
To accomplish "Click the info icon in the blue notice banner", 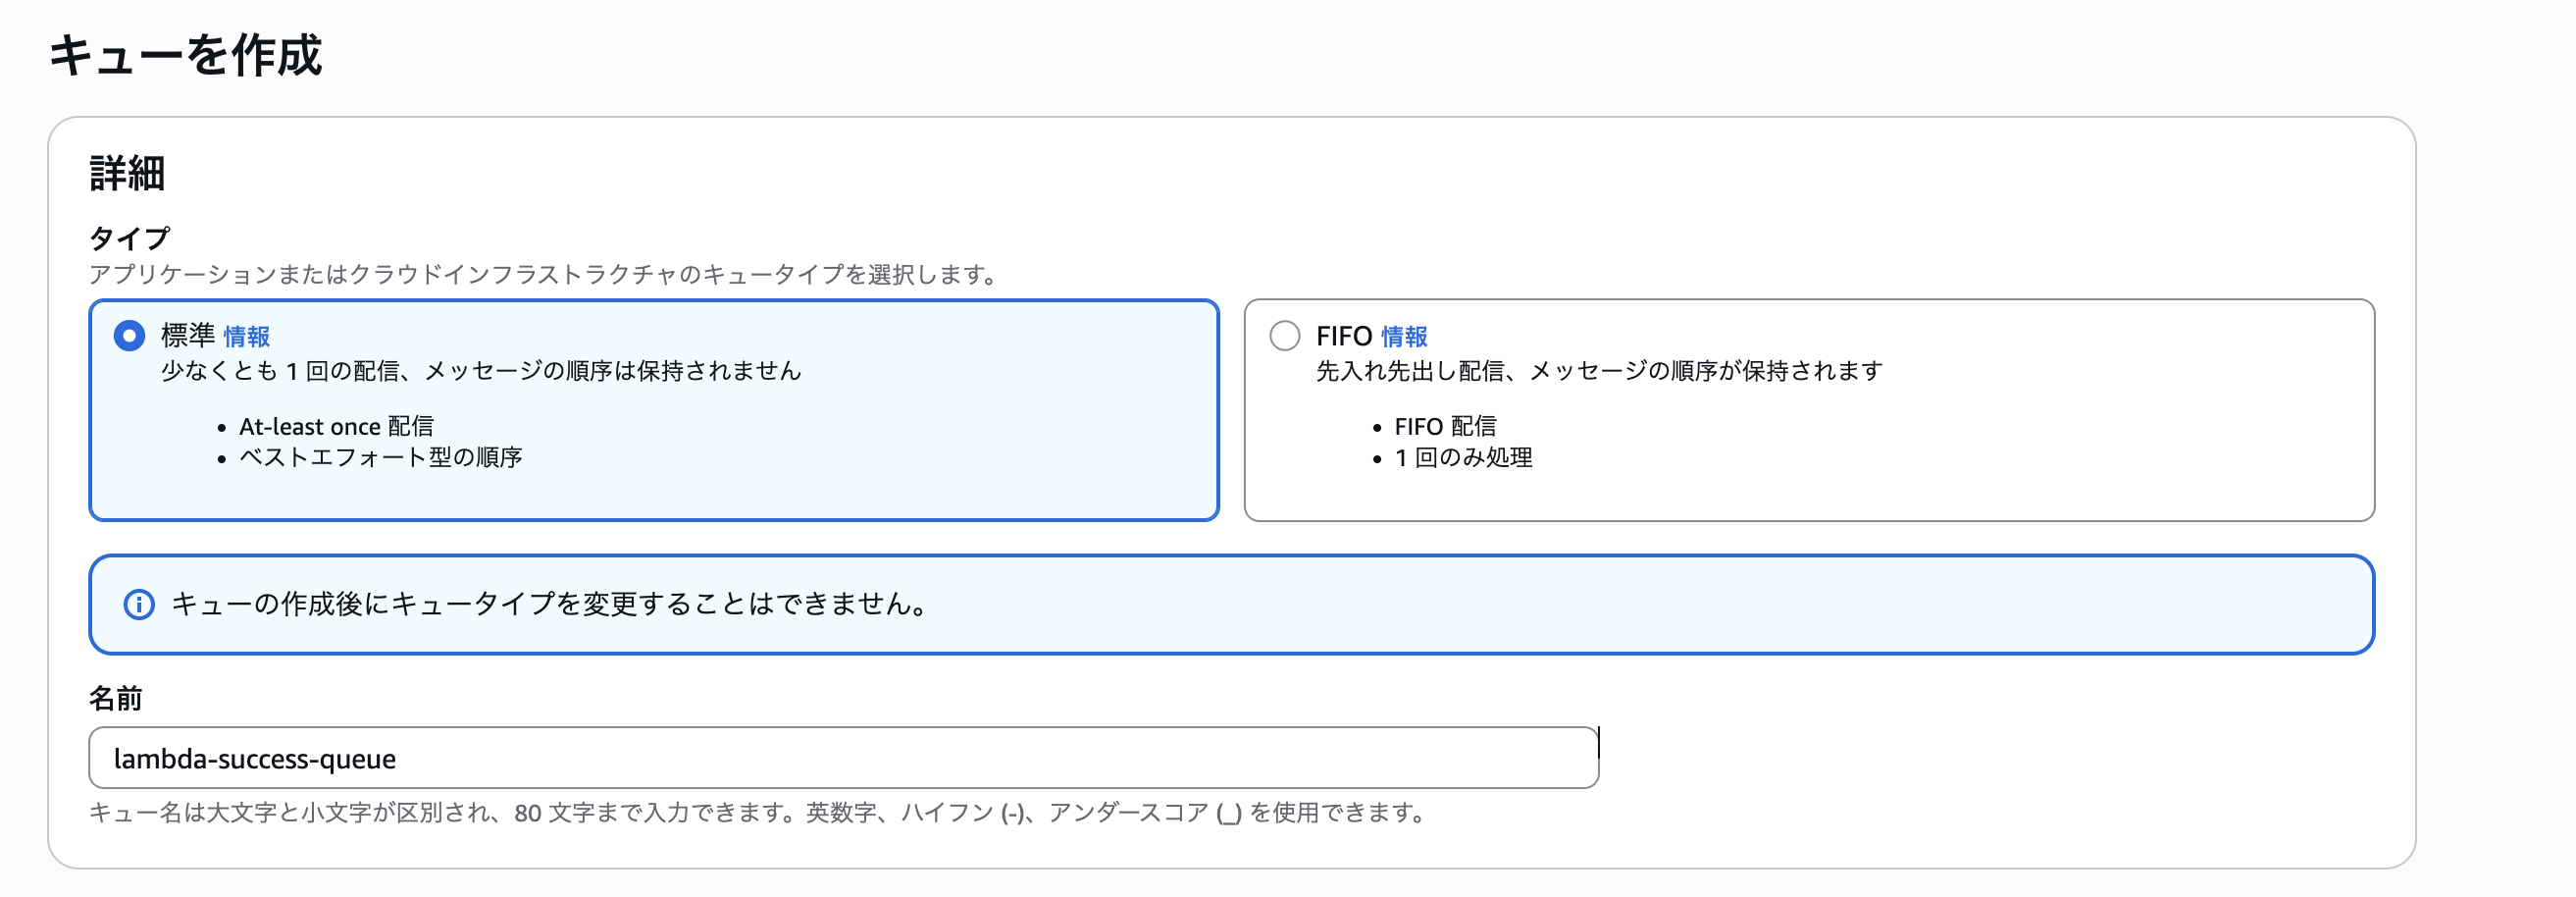I will (x=139, y=605).
